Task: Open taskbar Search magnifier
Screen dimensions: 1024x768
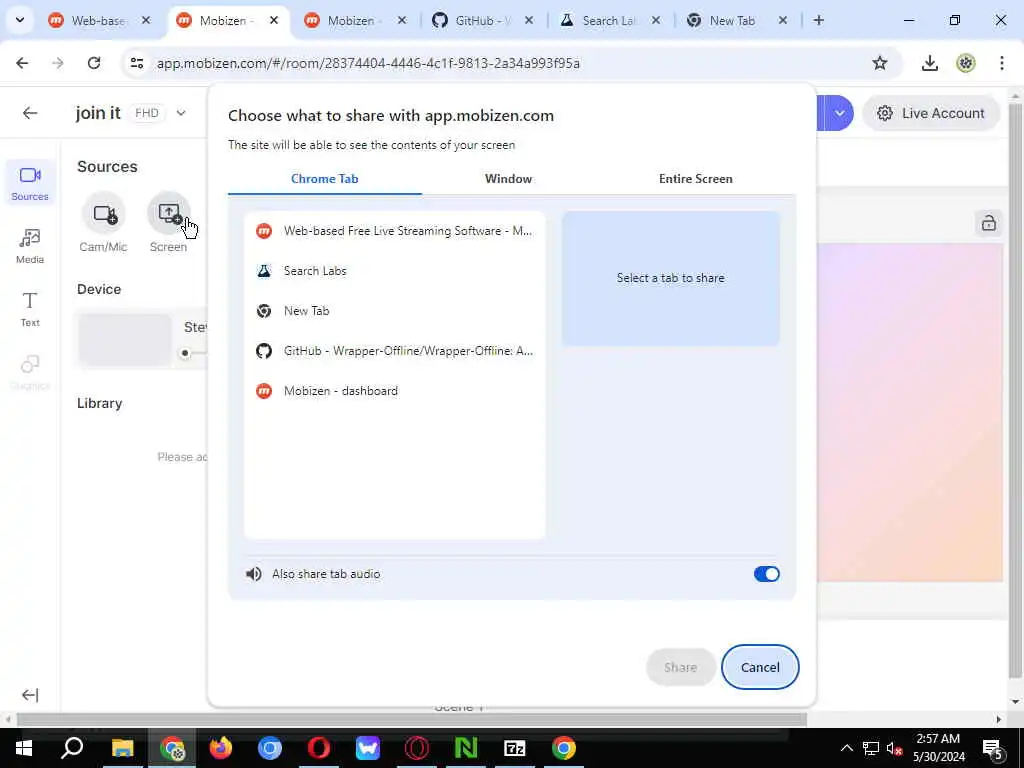Action: click(72, 748)
